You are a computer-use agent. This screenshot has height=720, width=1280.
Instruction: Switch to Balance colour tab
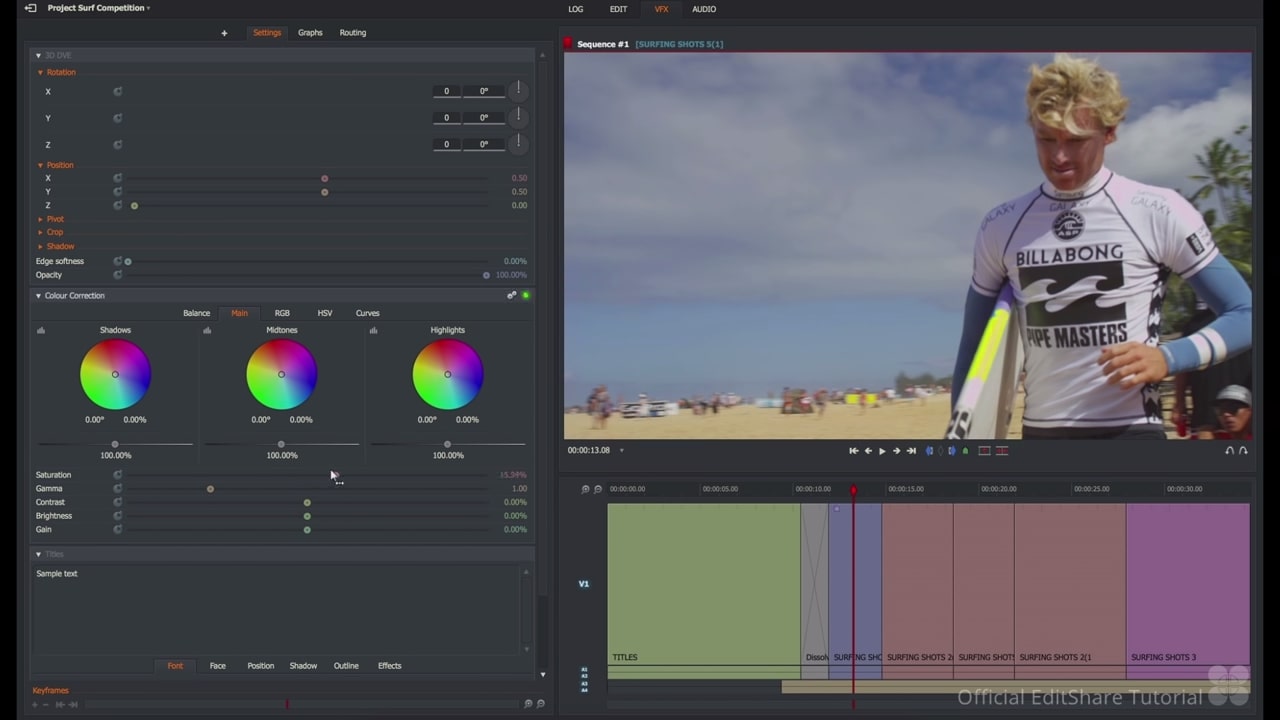point(196,313)
